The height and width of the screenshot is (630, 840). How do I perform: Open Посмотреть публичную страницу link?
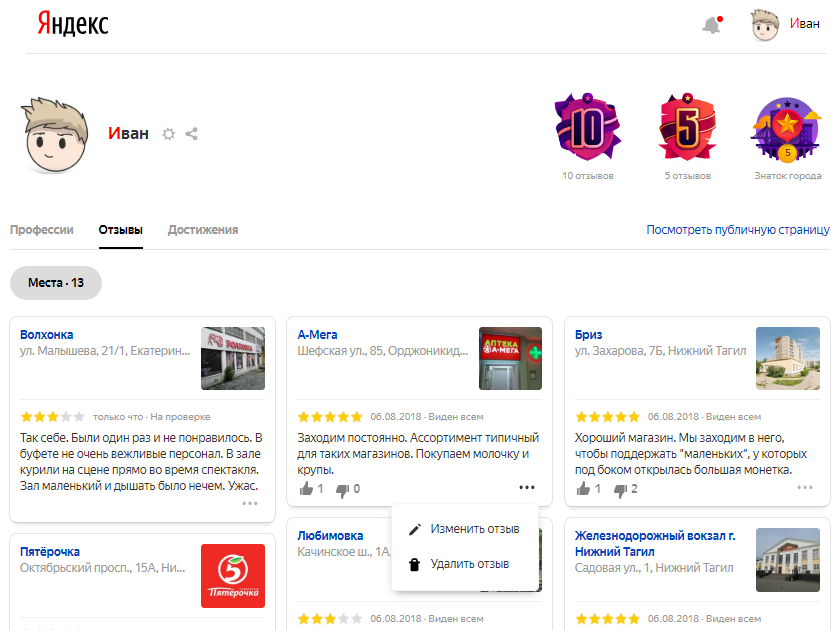(x=738, y=230)
